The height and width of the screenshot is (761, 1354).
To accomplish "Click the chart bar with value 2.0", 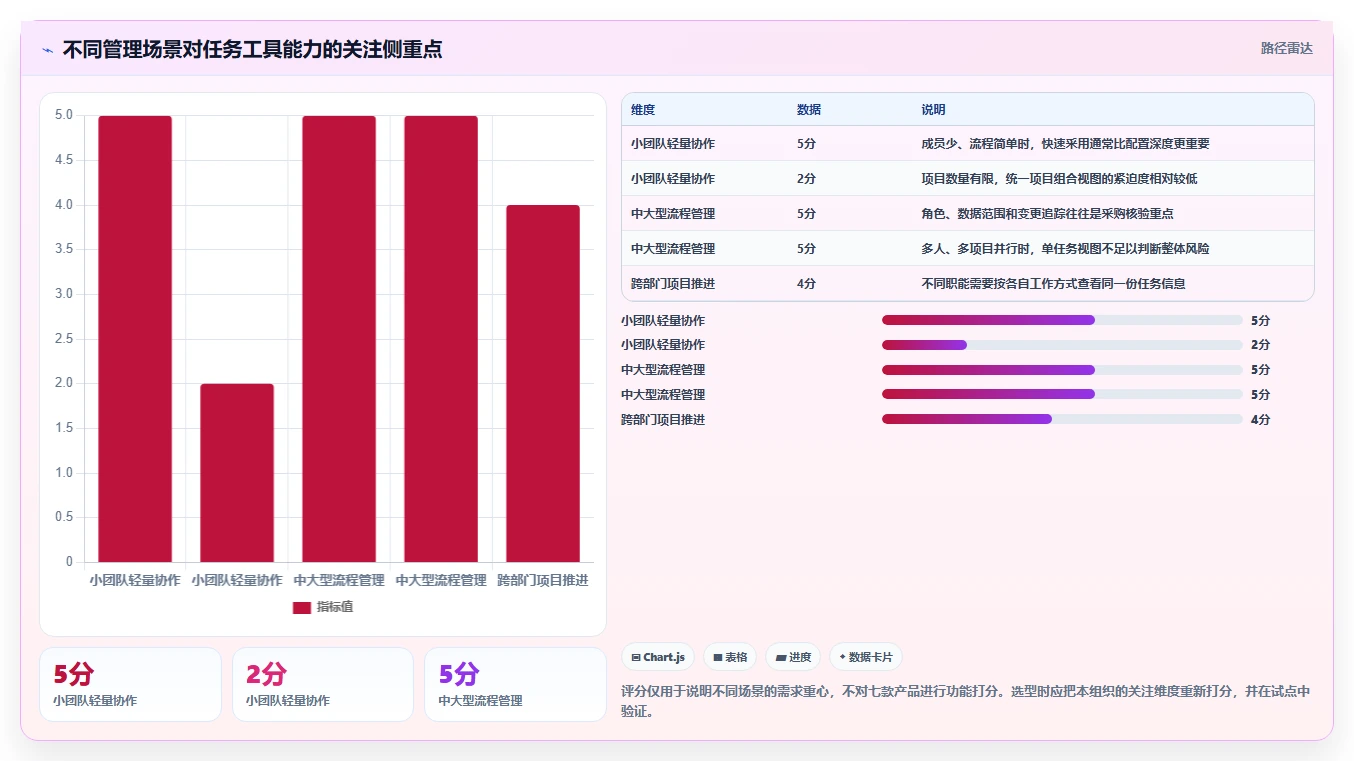I will (237, 473).
